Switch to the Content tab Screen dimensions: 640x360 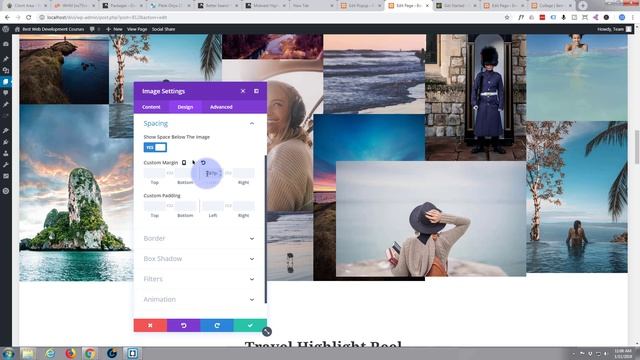pos(151,107)
